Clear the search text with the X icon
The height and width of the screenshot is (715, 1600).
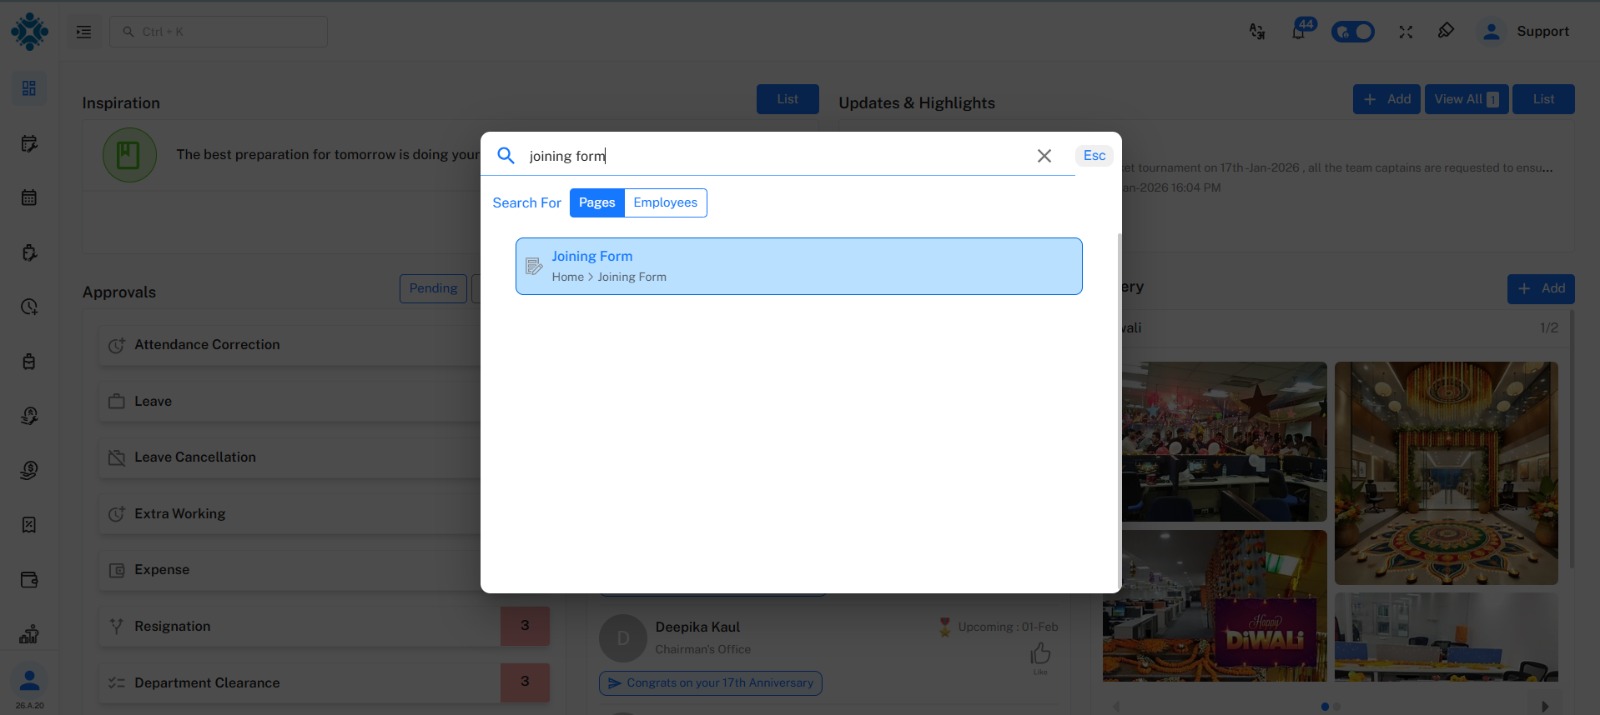(x=1044, y=155)
